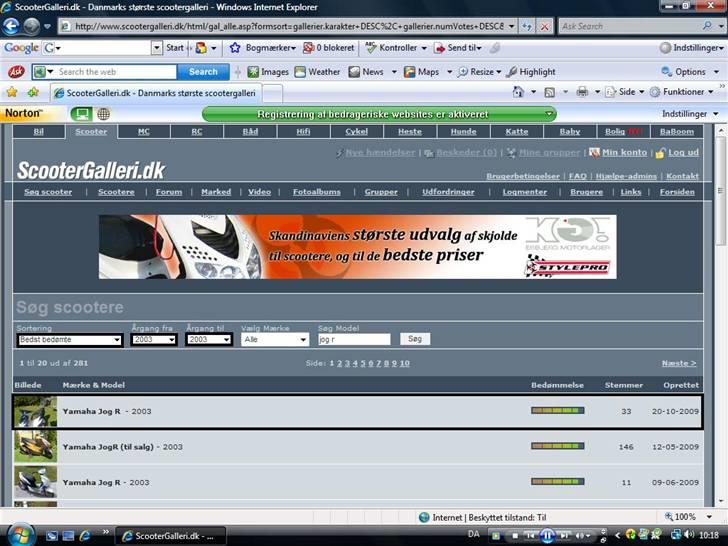Open the Sortering dropdown

(x=69, y=340)
